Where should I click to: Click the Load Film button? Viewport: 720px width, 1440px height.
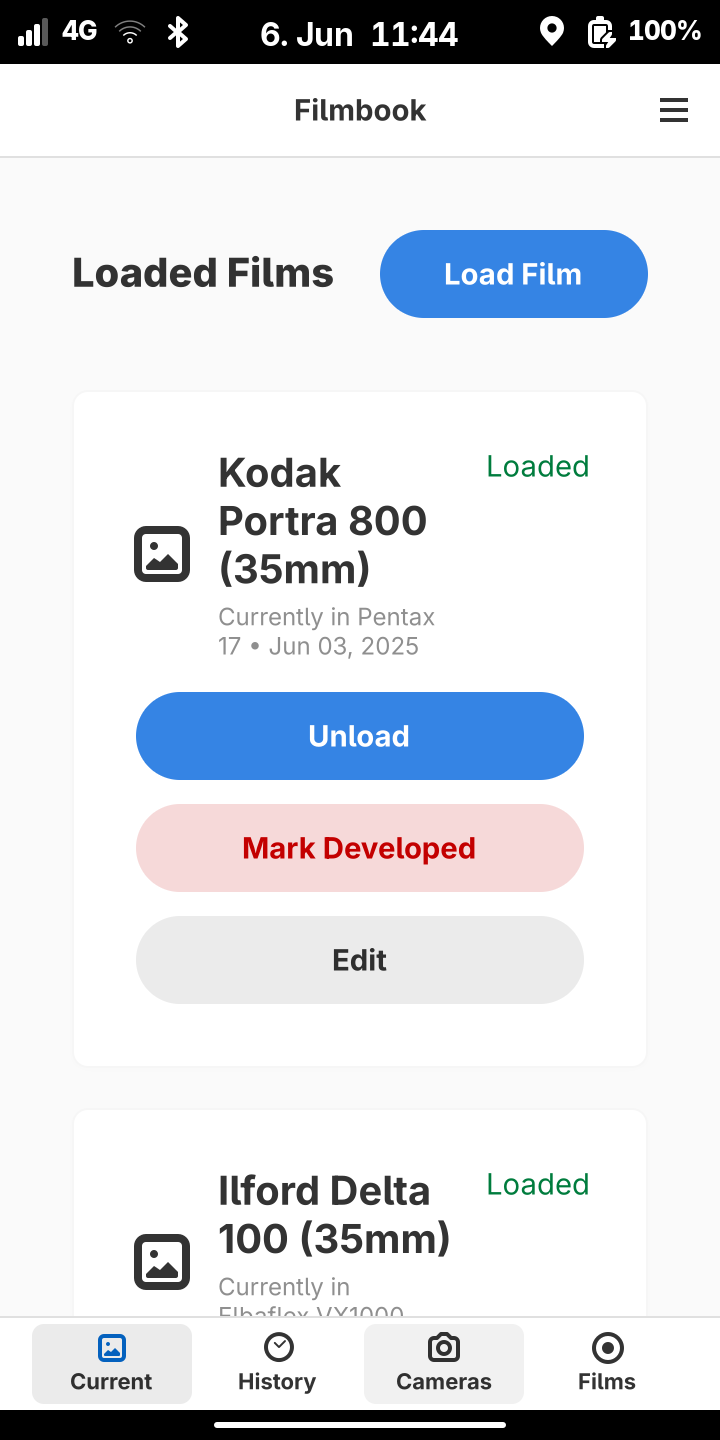(x=513, y=274)
